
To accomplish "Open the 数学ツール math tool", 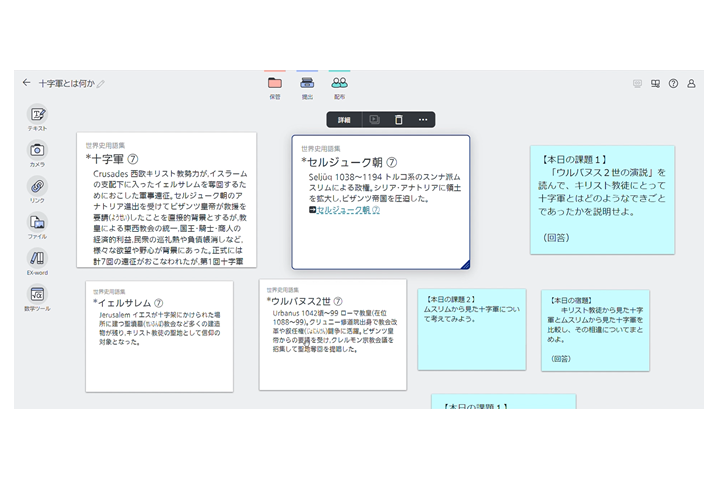I will (37, 294).
